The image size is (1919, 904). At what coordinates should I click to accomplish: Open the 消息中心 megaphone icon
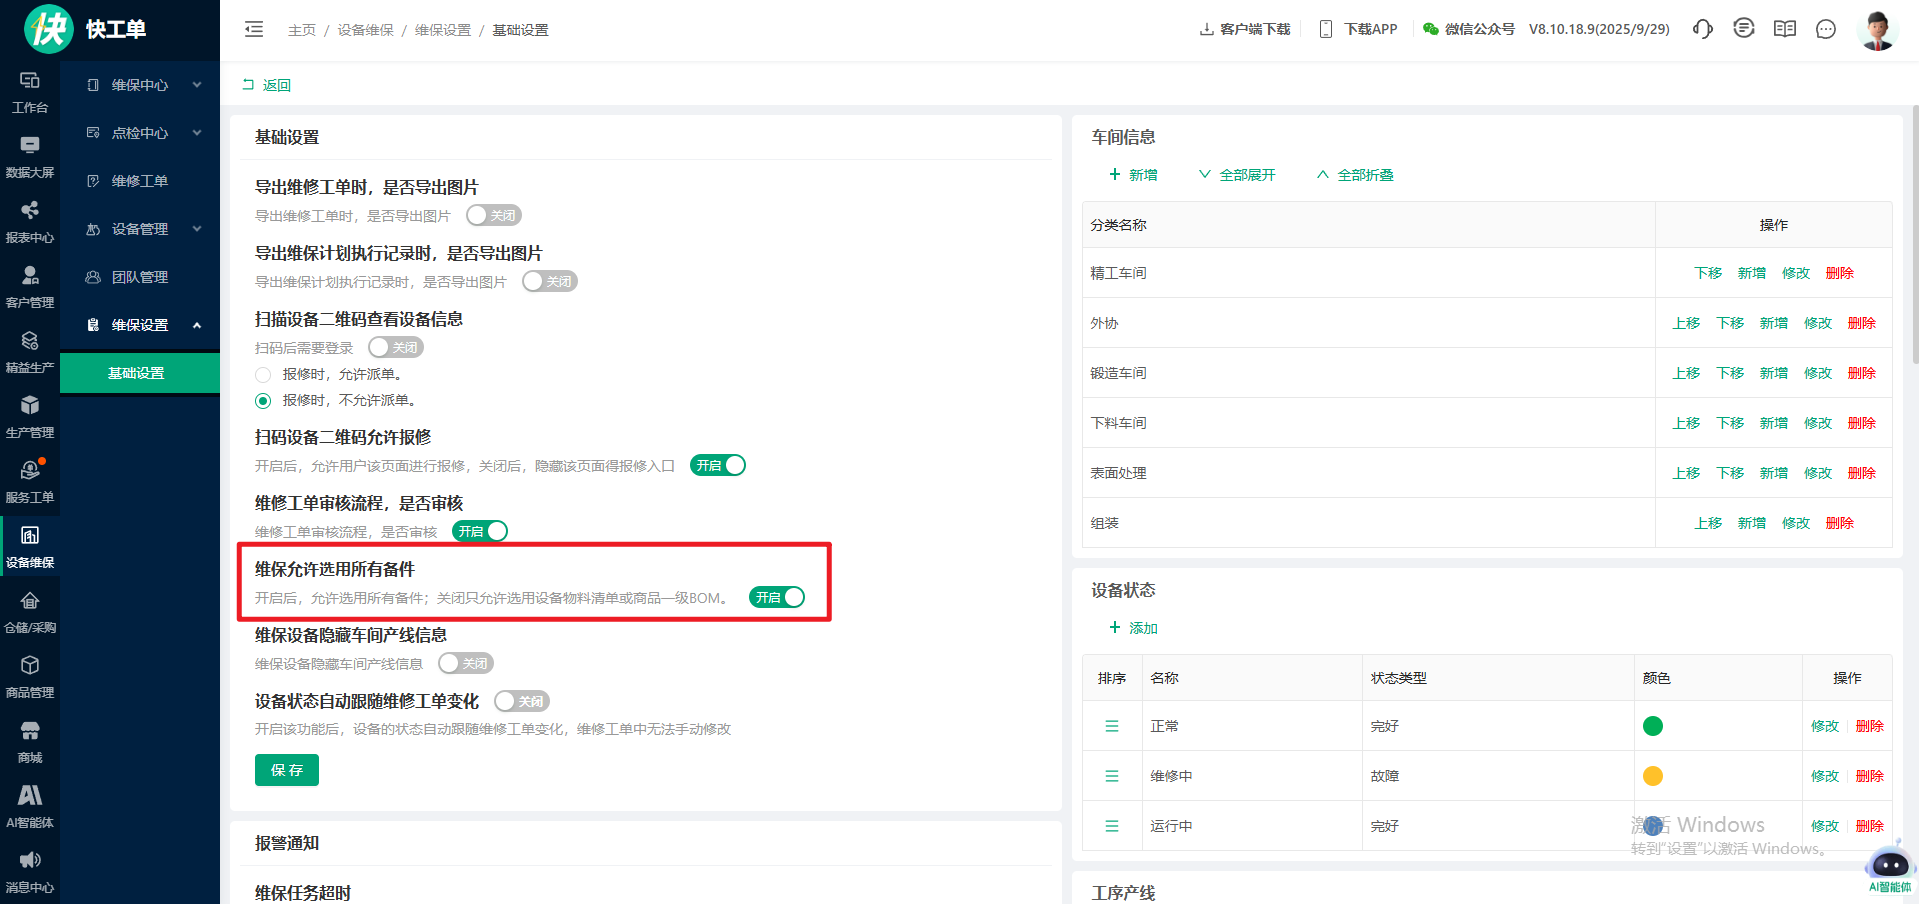[x=30, y=870]
